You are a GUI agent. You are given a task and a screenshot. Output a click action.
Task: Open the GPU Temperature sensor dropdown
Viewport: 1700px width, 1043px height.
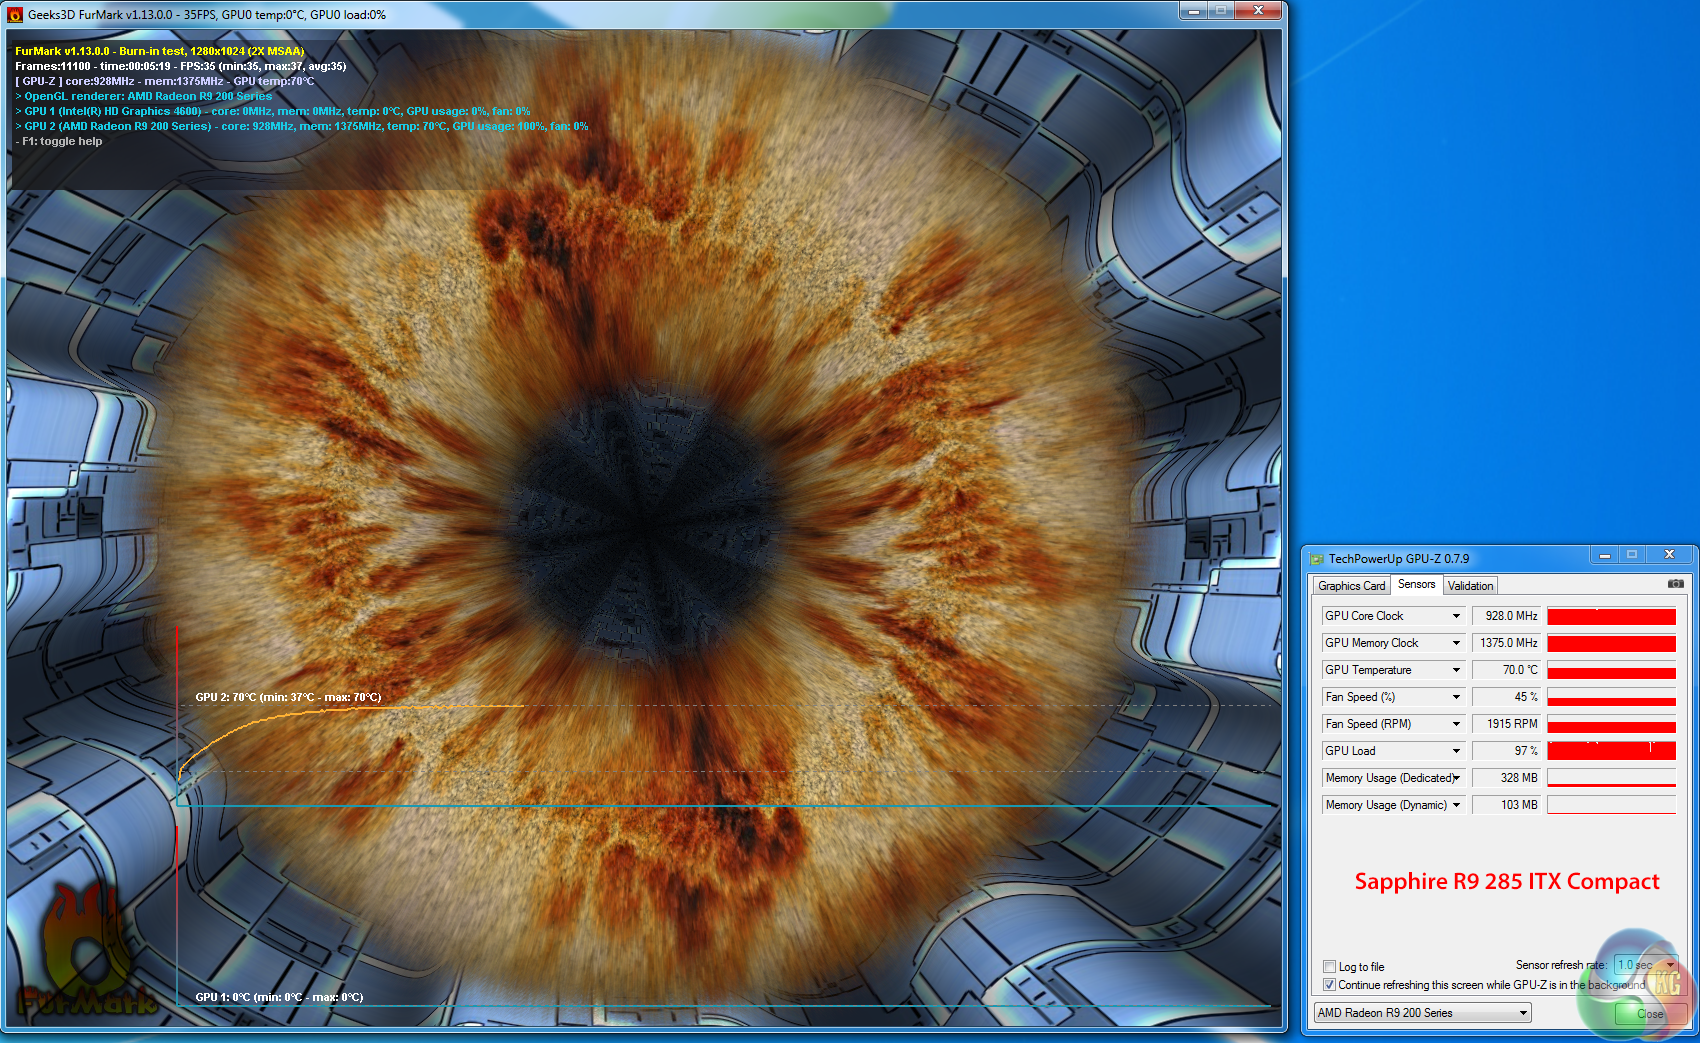tap(1456, 670)
